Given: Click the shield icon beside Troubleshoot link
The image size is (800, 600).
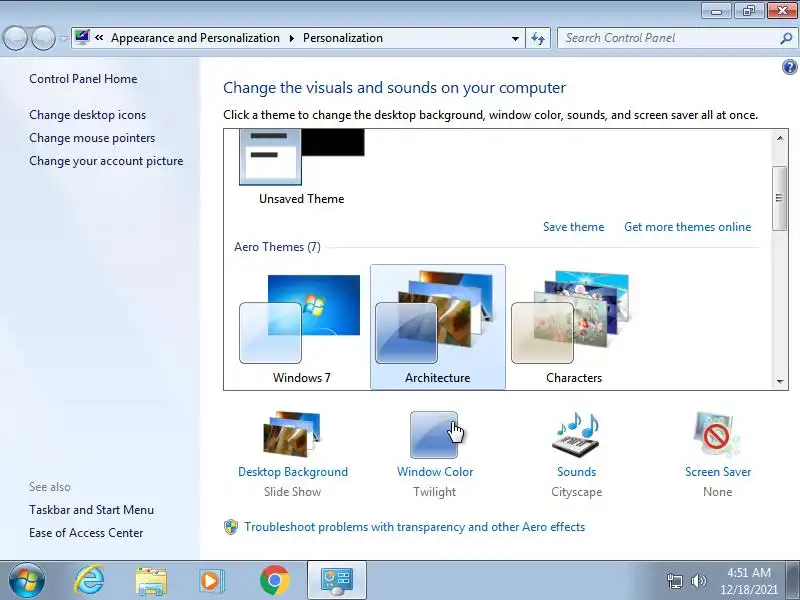Looking at the screenshot, I should coord(231,527).
